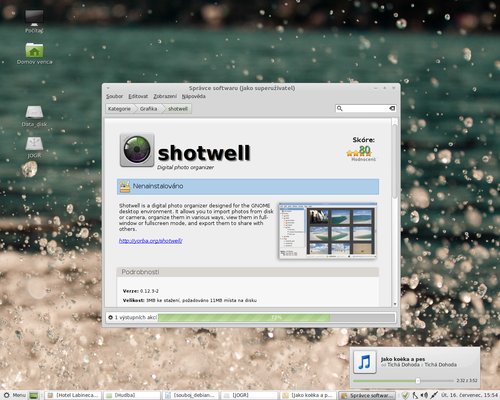Click the Podrobnosti section header
The image size is (500, 400).
248,272
